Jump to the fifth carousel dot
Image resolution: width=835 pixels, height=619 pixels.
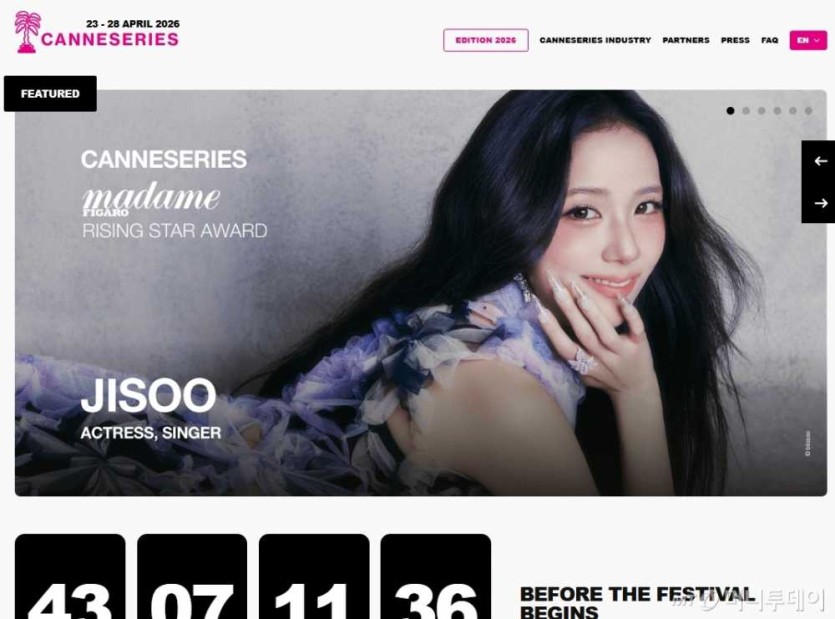tap(793, 111)
